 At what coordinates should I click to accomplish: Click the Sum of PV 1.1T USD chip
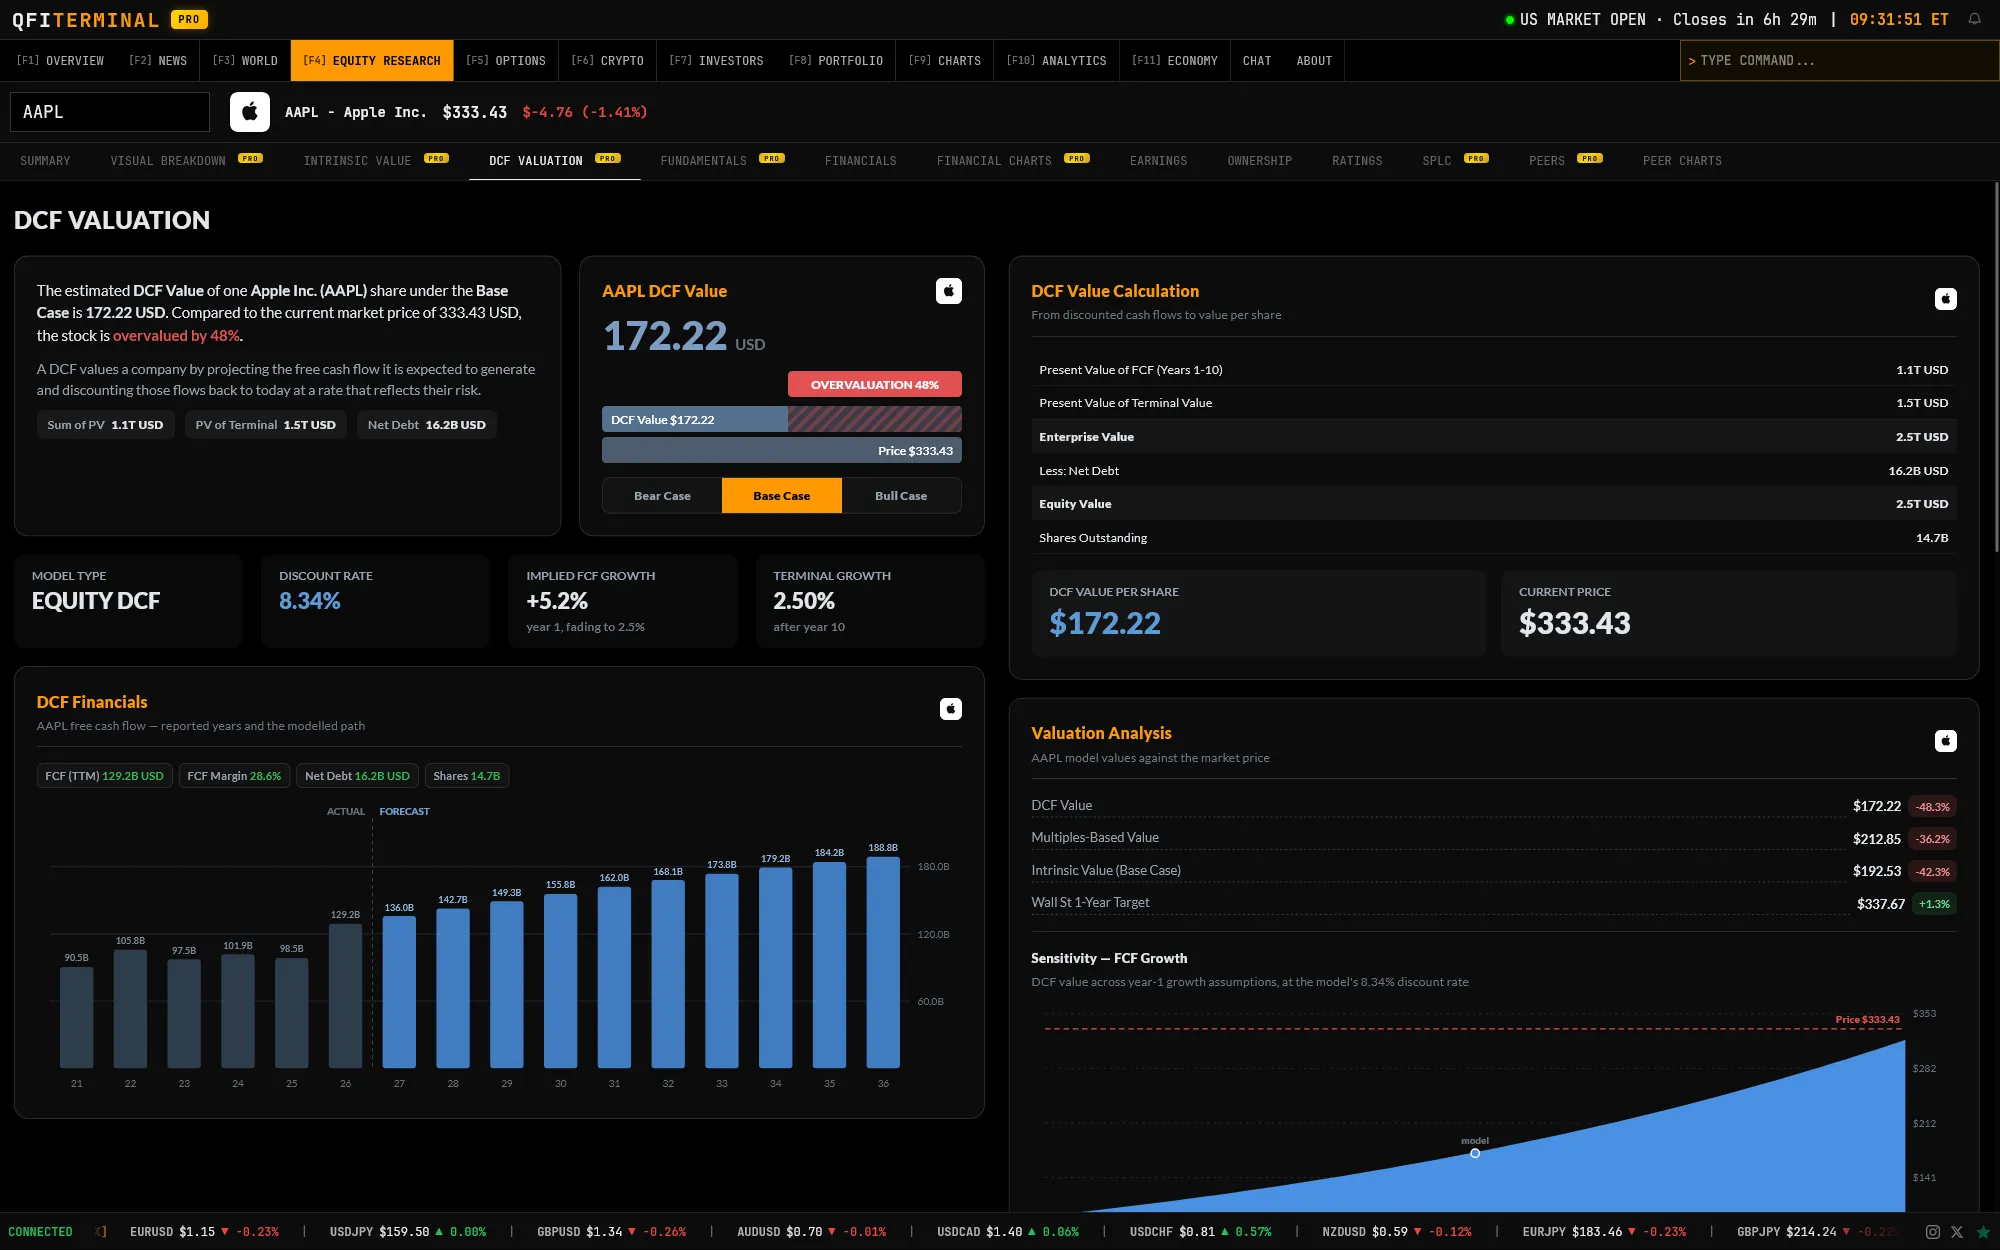pyautogui.click(x=105, y=425)
